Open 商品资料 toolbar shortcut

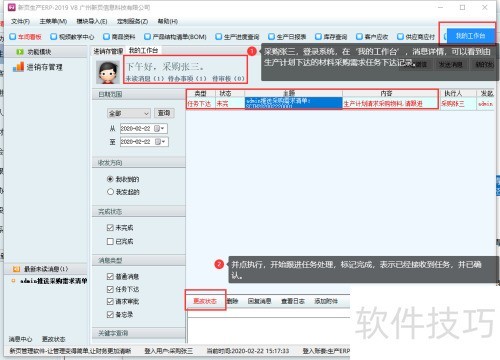click(119, 37)
